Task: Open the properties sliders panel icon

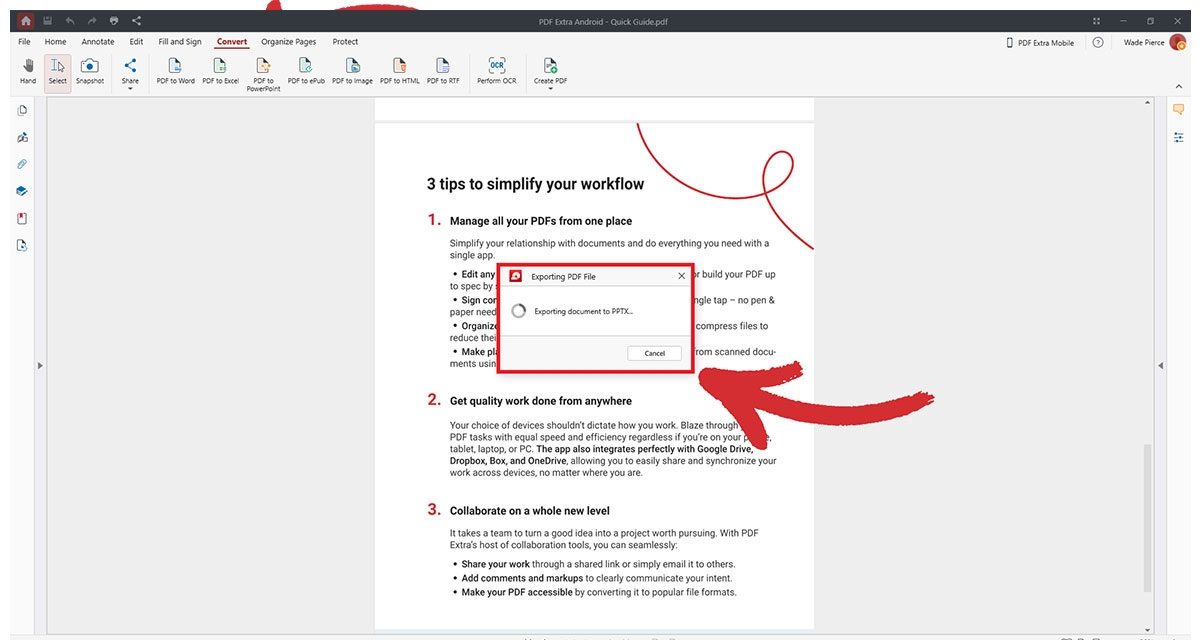Action: (1178, 137)
